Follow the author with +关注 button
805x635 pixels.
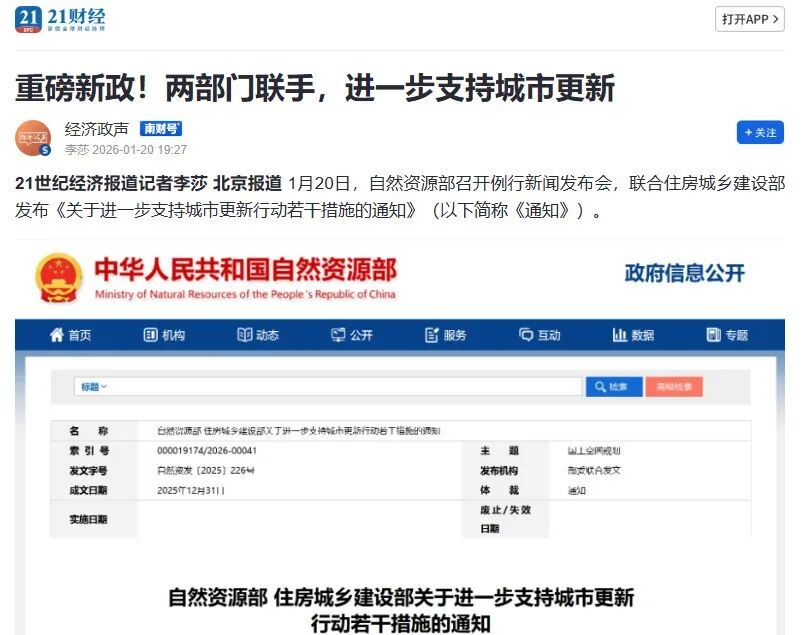coord(760,132)
